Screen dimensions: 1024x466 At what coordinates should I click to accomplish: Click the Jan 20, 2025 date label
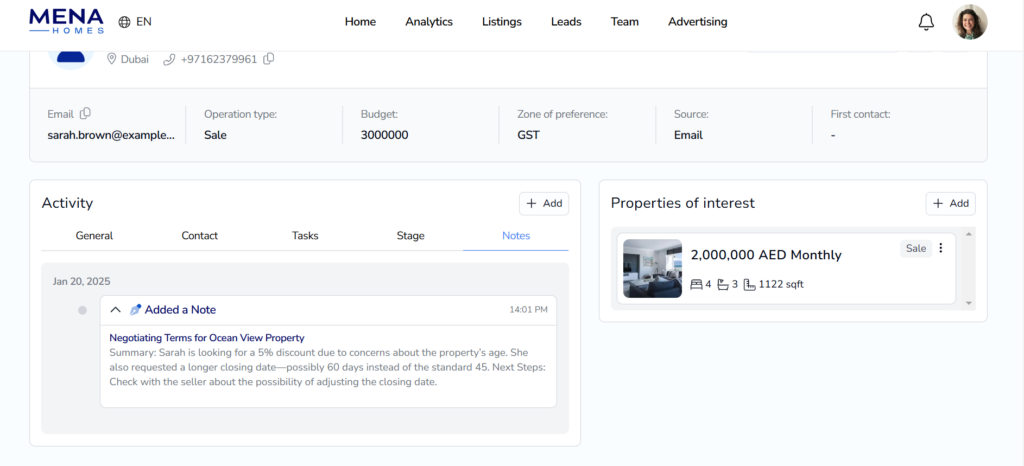pos(82,282)
